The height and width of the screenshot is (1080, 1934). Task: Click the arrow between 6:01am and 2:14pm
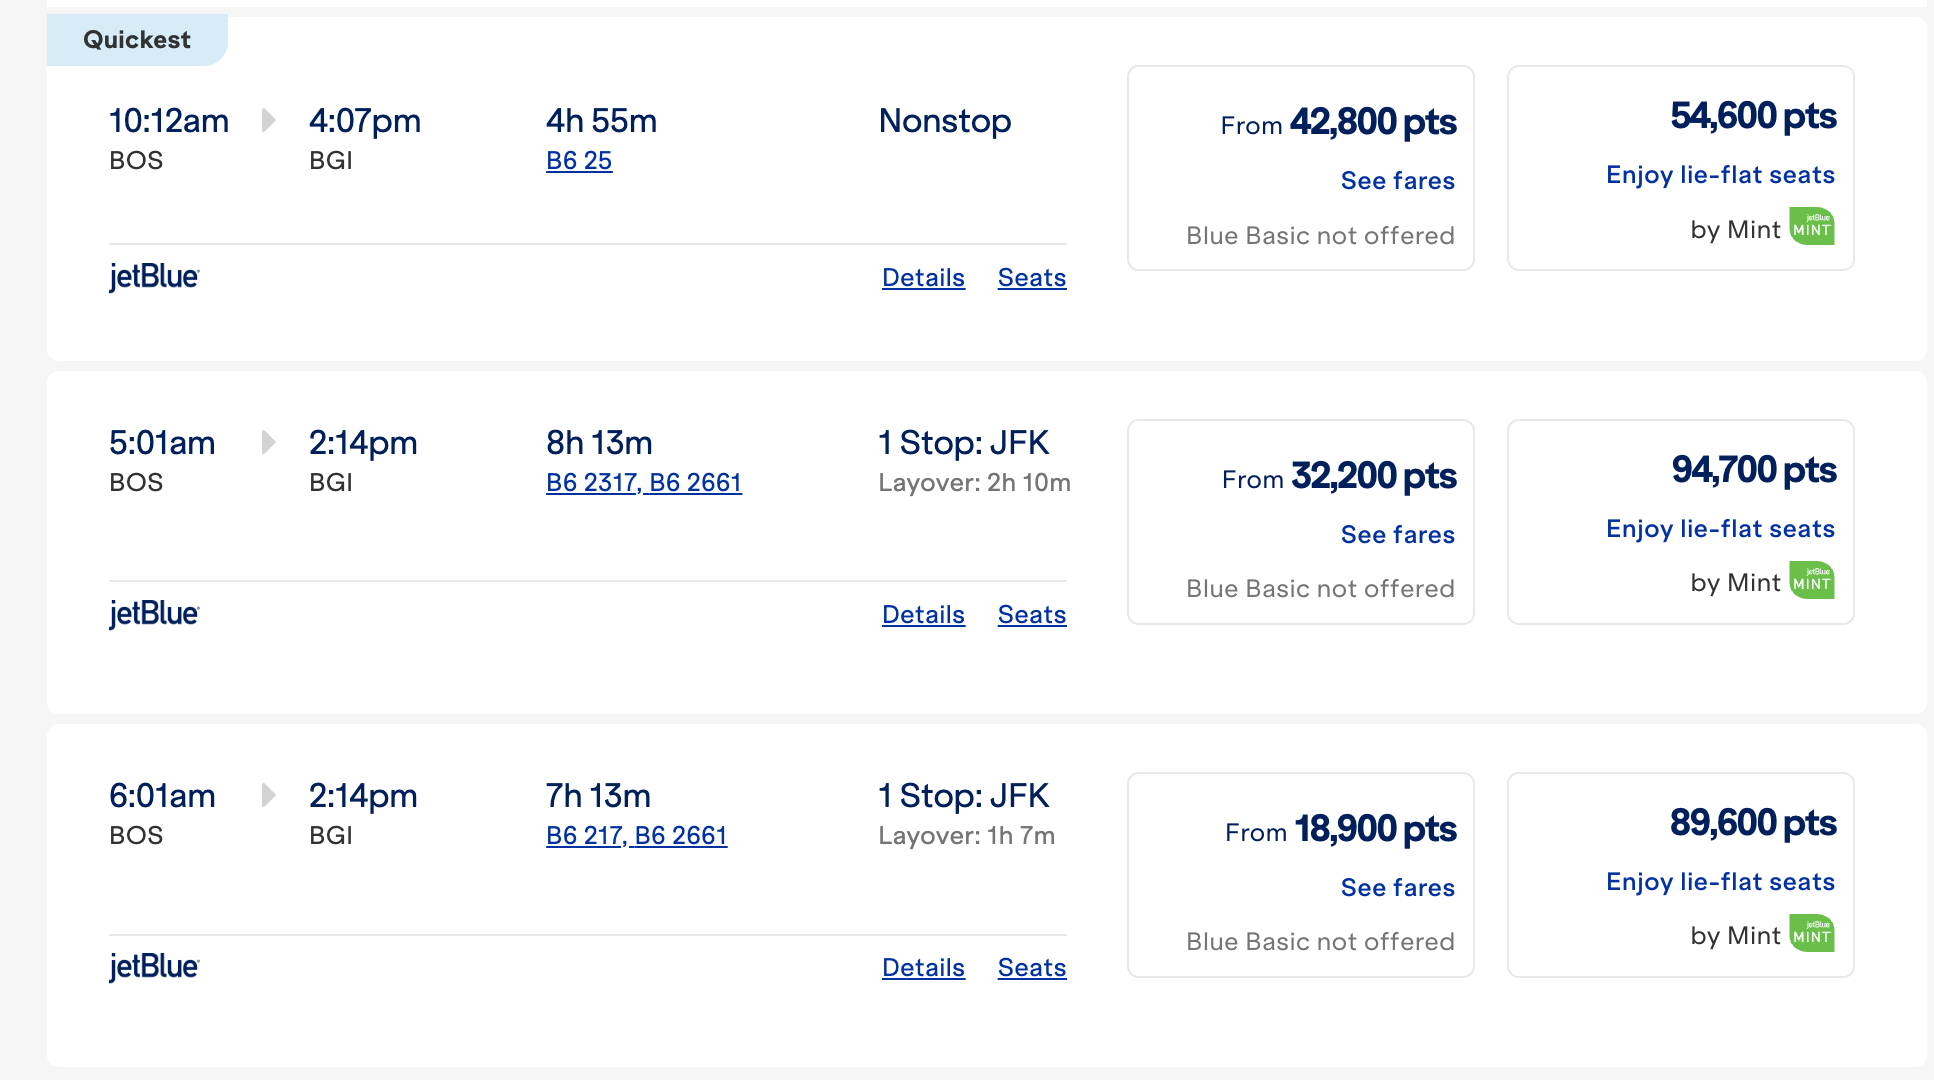(x=268, y=795)
